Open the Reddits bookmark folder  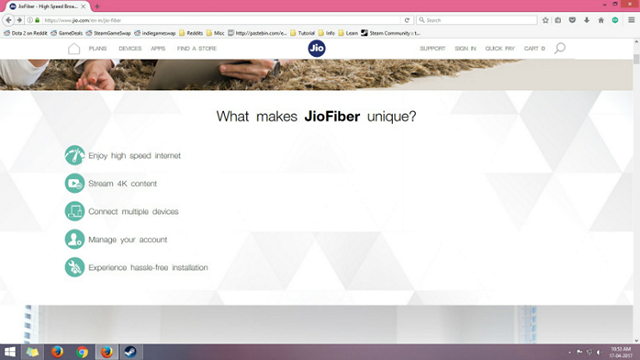click(x=191, y=33)
